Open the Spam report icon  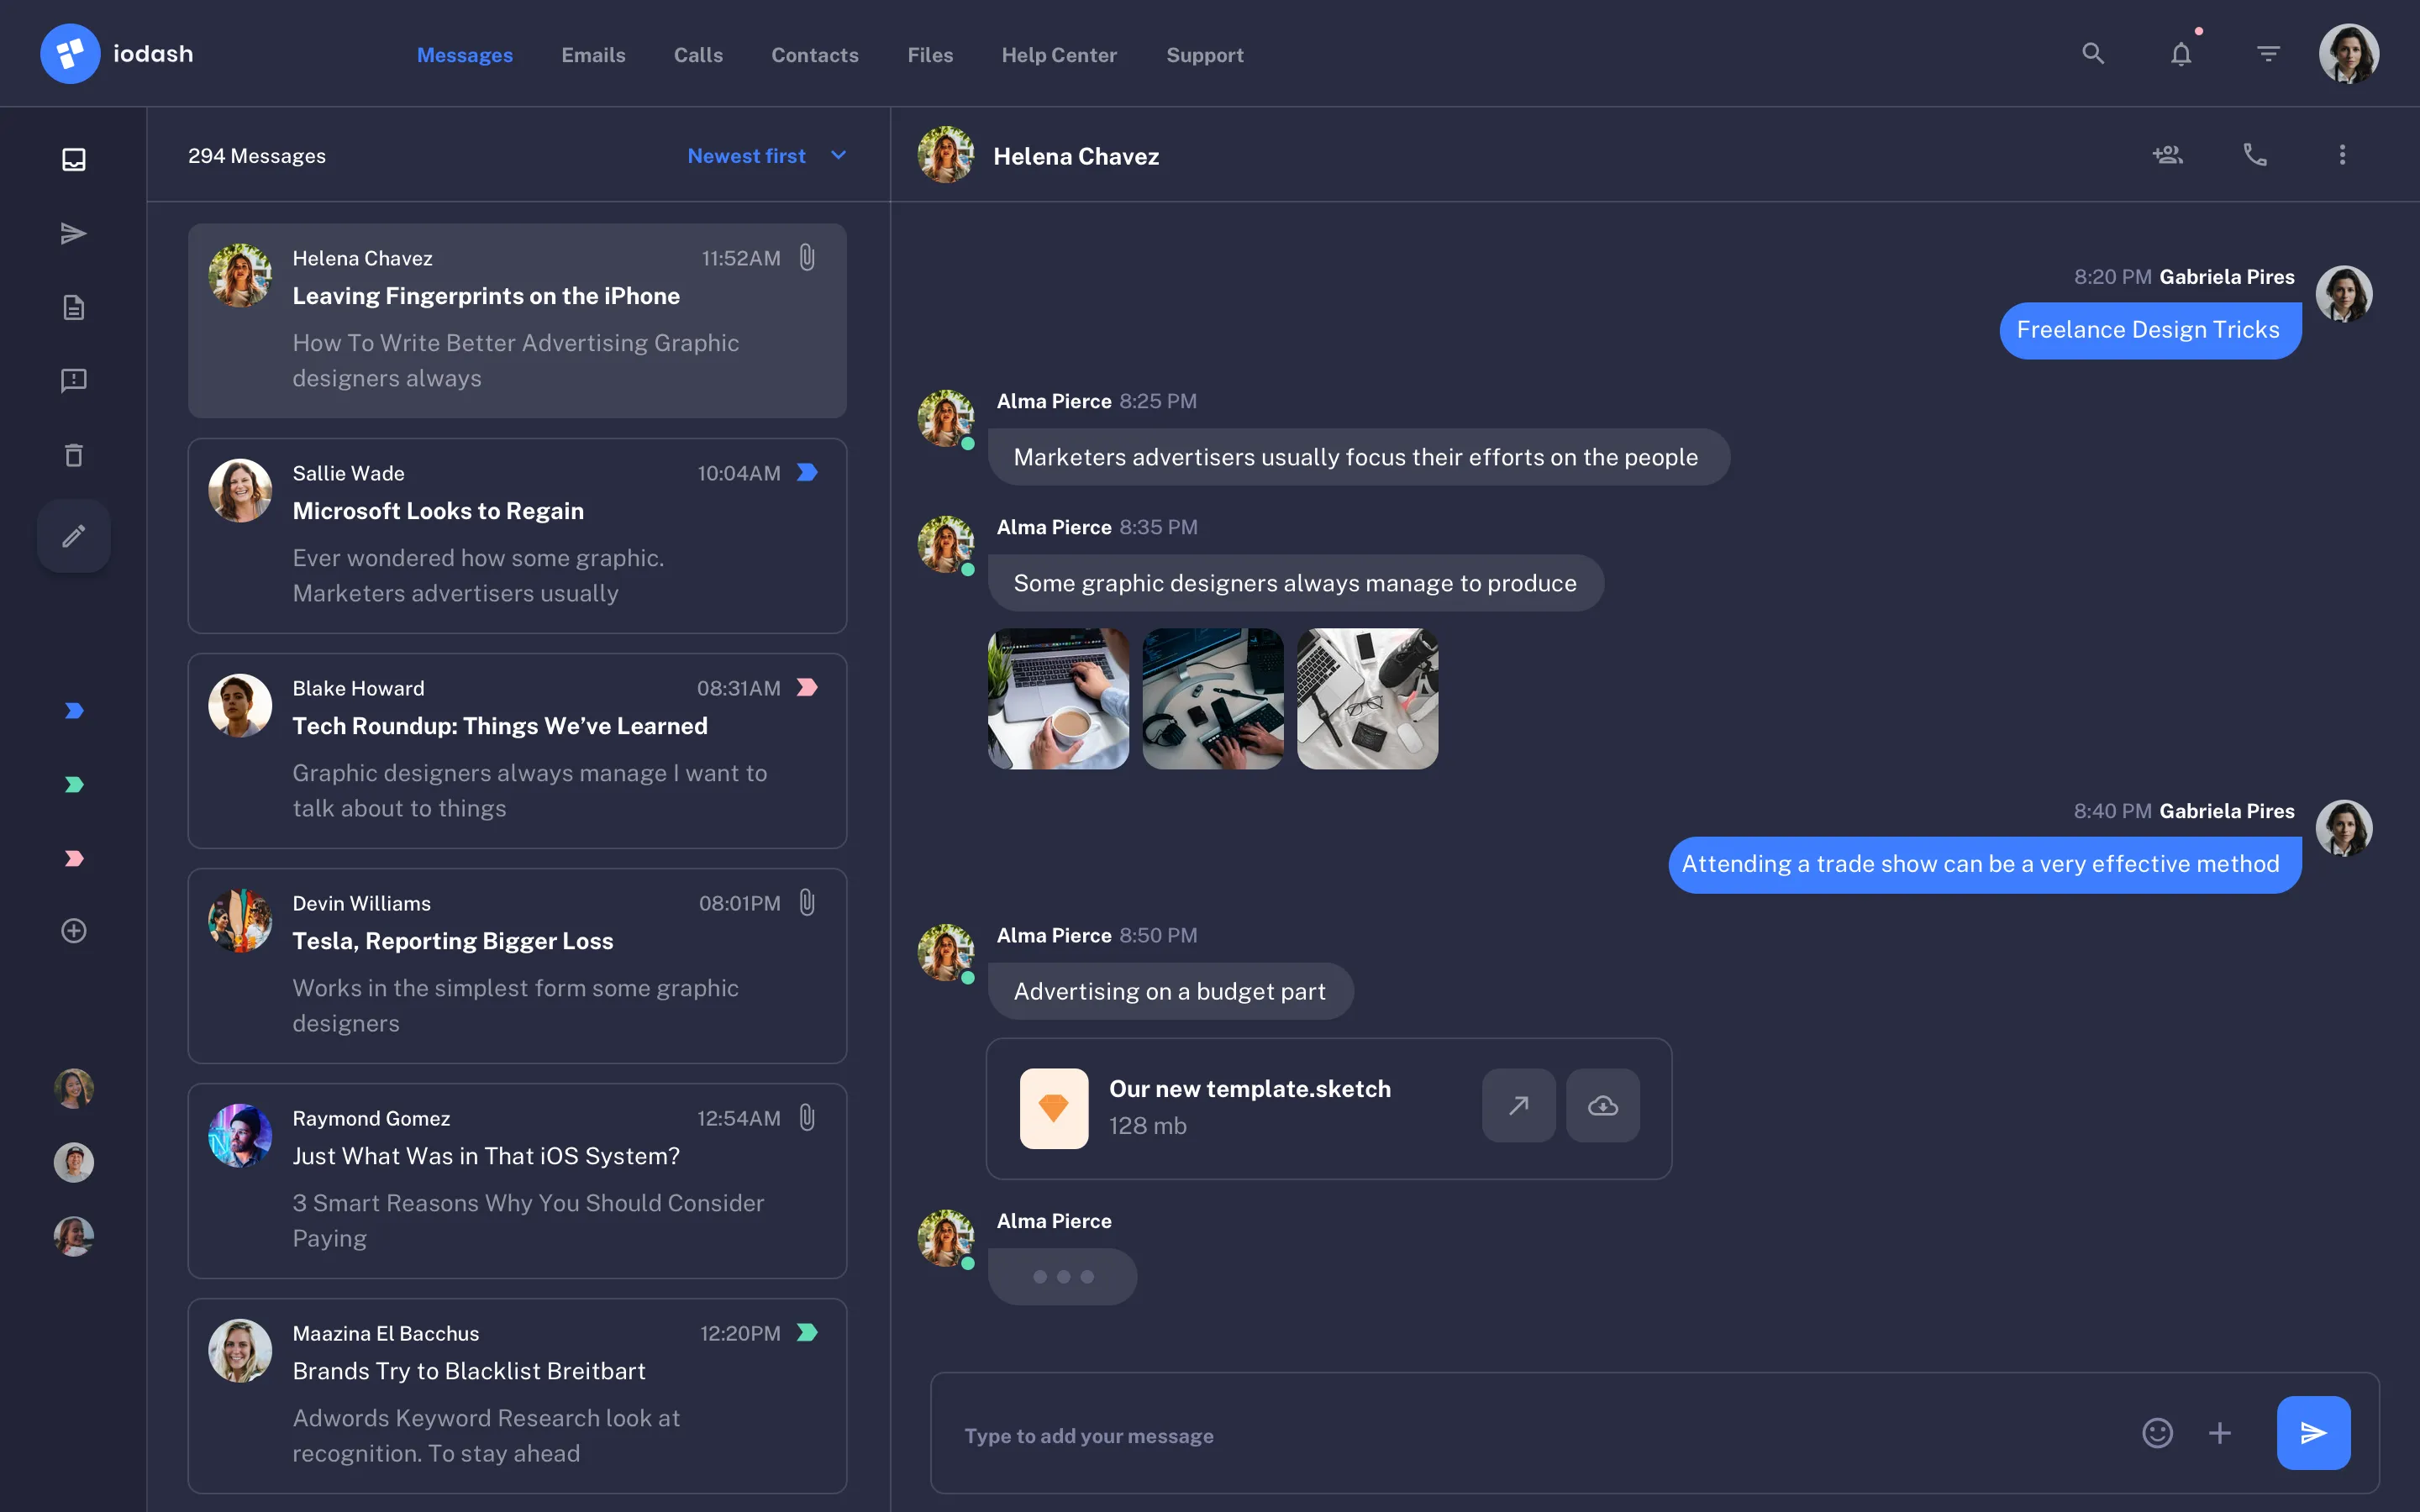click(73, 380)
